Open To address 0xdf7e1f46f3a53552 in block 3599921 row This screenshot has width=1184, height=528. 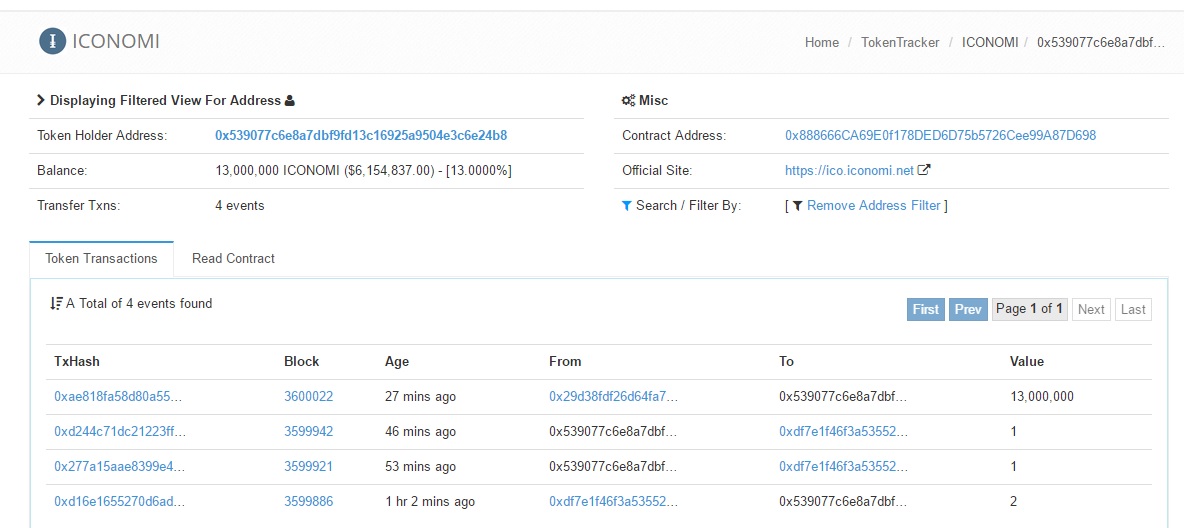(843, 467)
